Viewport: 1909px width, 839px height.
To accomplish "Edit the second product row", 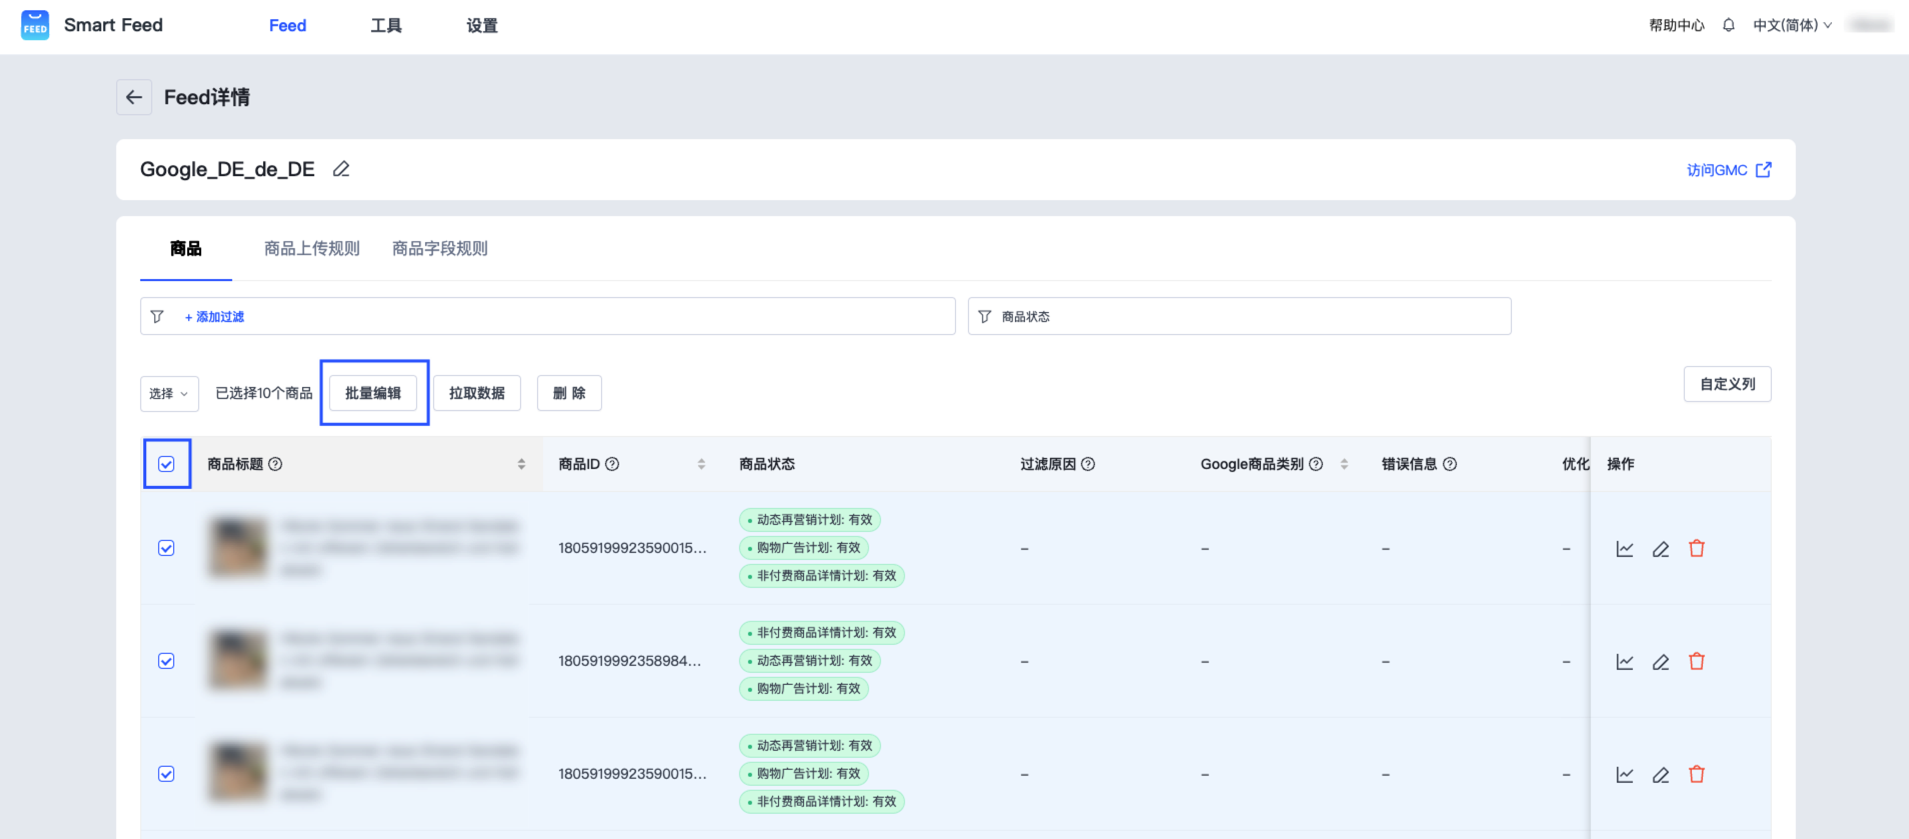I will click(1660, 662).
